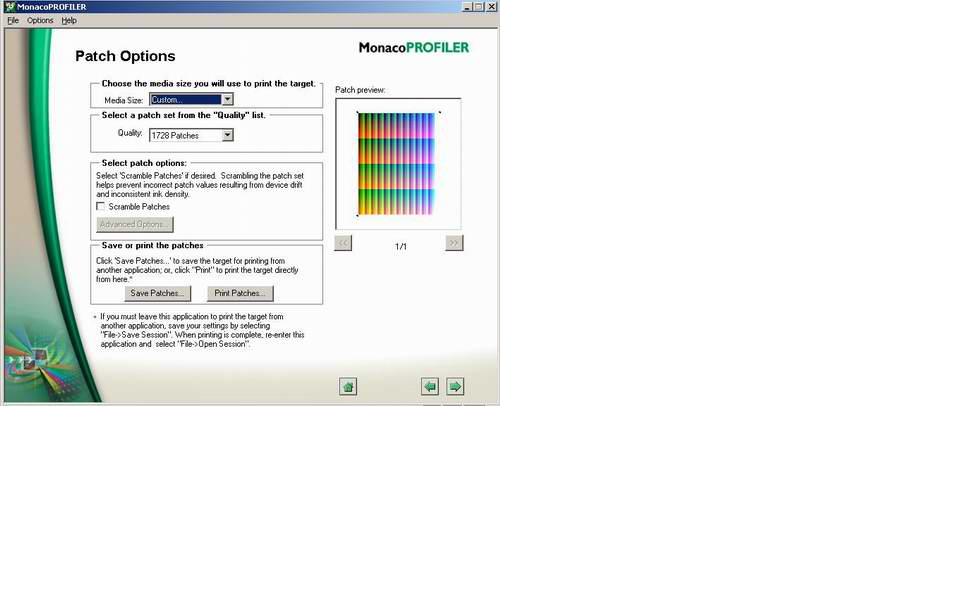Open the File menu
This screenshot has height=610, width=960.
click(13, 20)
